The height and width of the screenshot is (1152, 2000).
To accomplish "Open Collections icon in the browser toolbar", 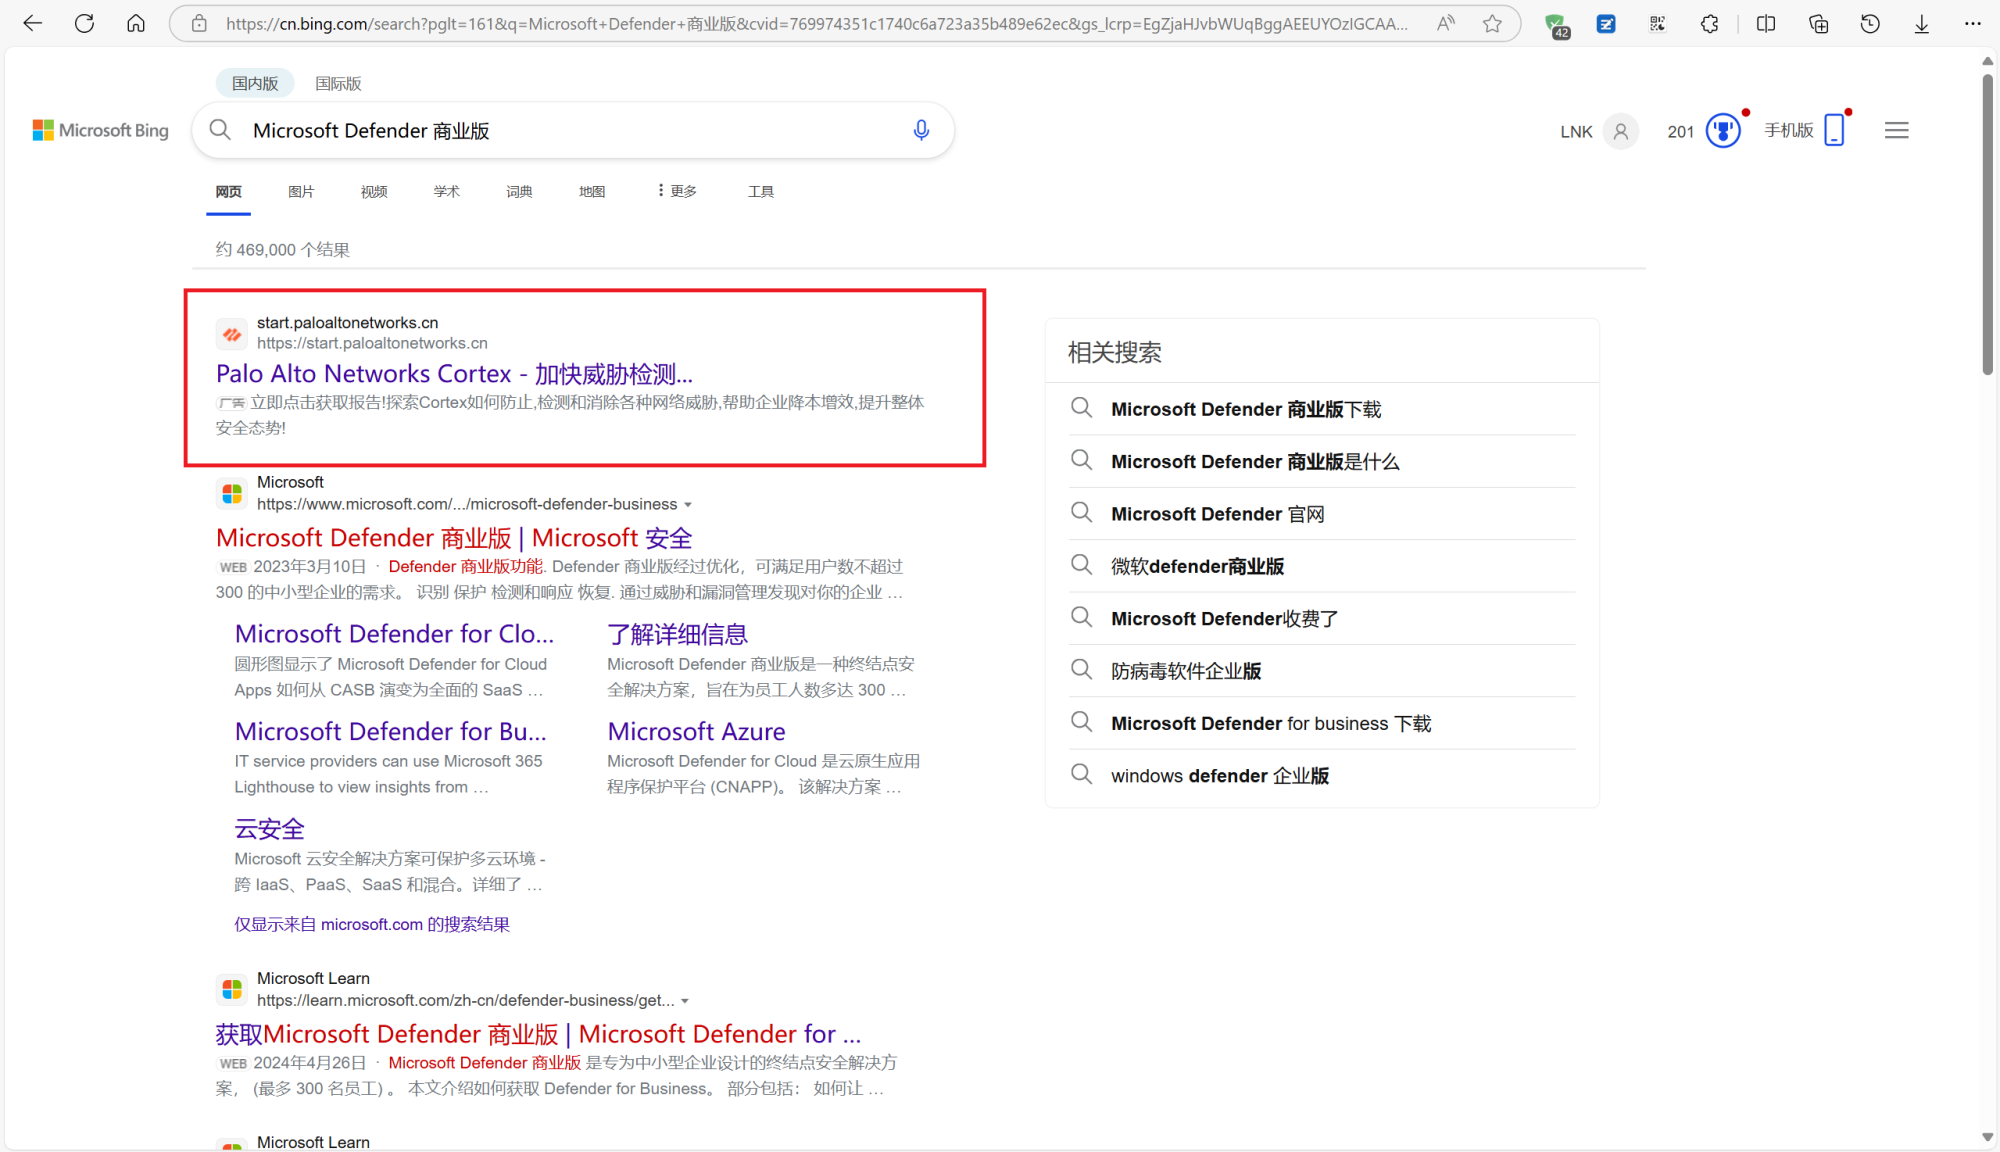I will [x=1818, y=23].
